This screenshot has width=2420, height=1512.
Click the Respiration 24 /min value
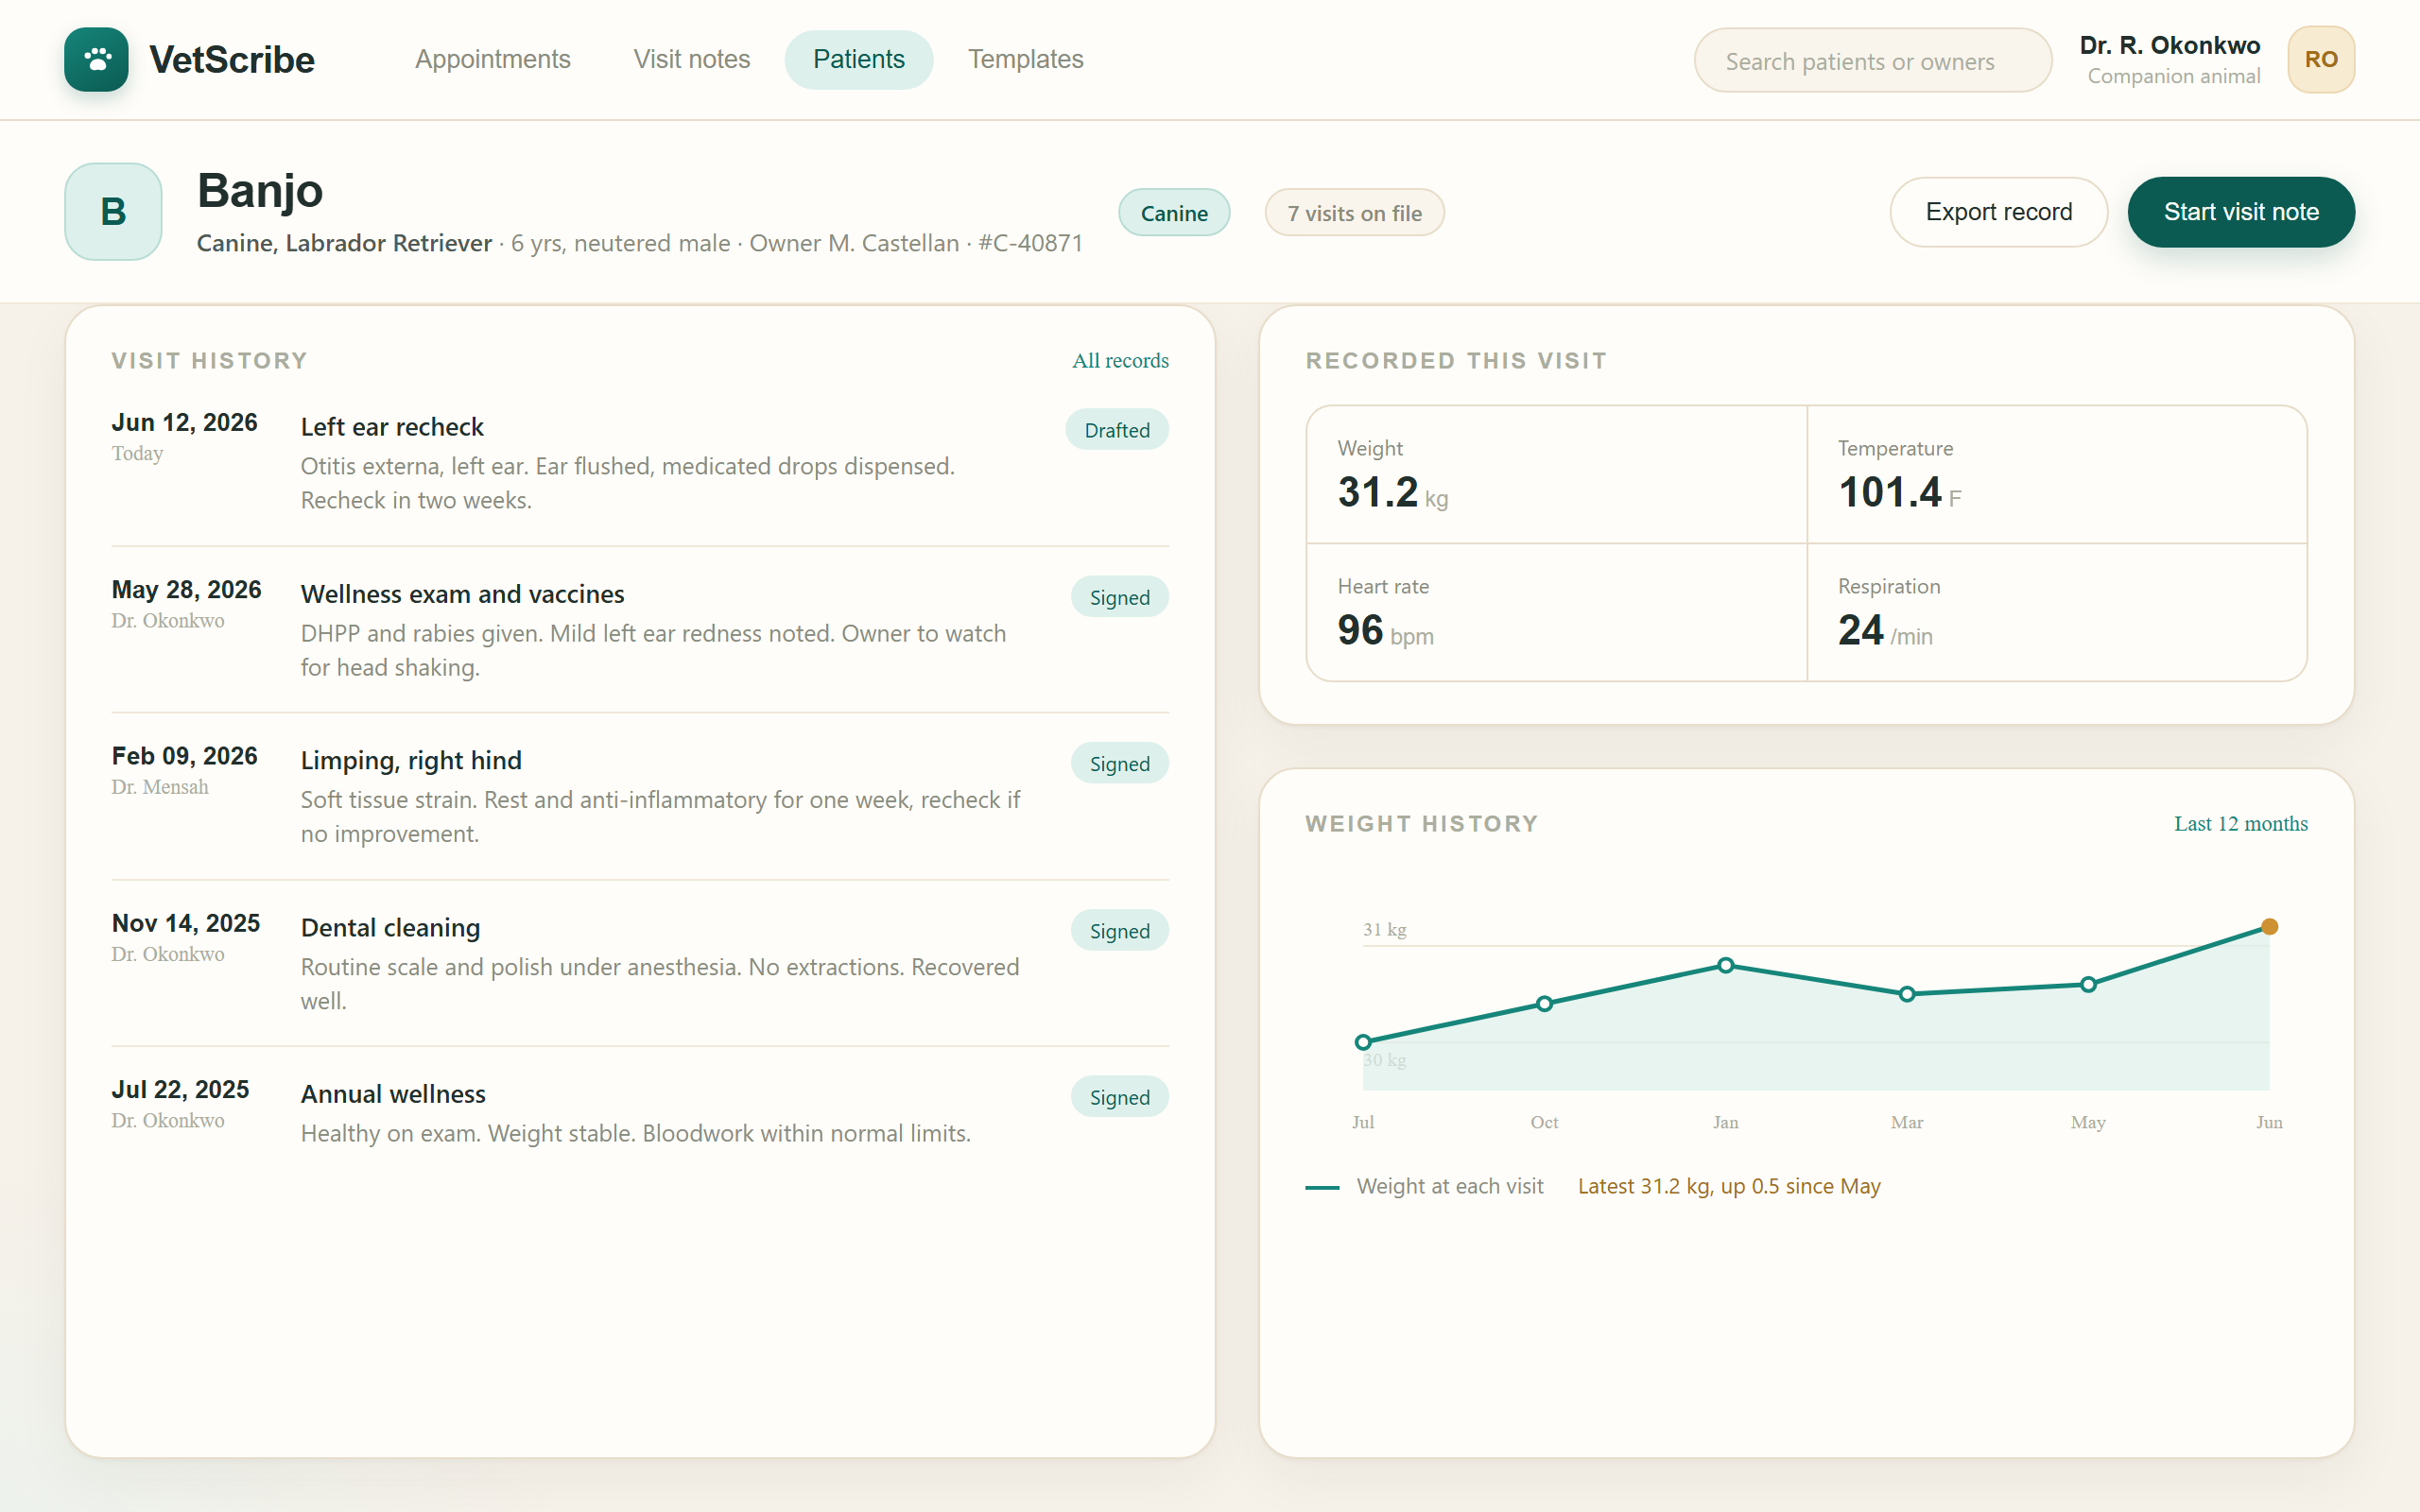(1885, 630)
